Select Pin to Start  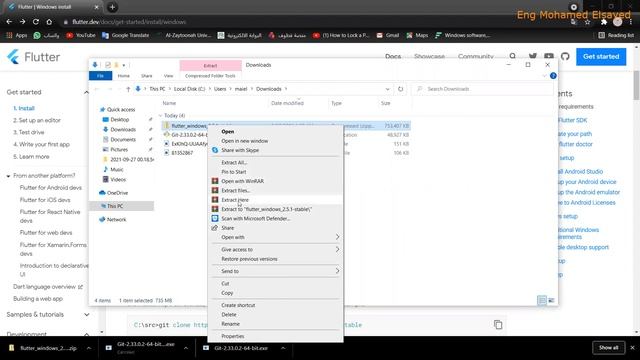[x=233, y=172]
